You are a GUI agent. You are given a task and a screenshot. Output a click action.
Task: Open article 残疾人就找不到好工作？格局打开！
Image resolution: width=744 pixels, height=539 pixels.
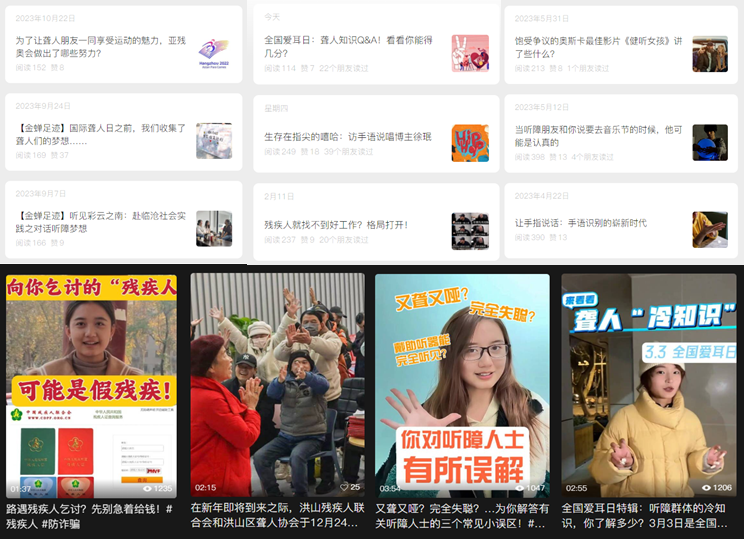335,225
